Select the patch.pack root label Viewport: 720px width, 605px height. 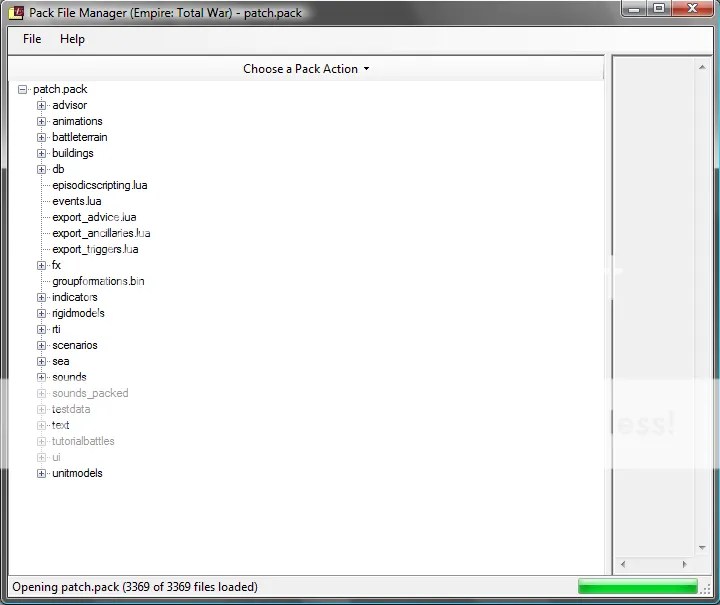point(60,89)
